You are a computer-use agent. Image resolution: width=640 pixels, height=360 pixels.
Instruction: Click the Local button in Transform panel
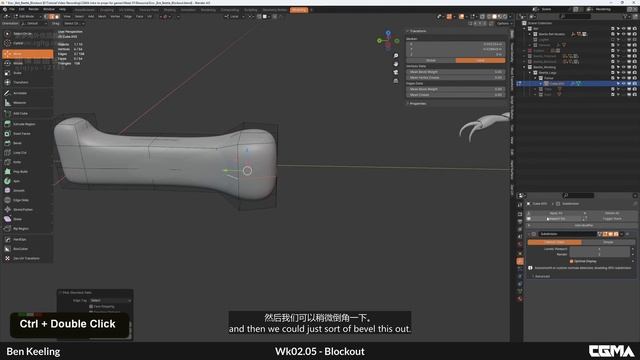[x=480, y=60]
